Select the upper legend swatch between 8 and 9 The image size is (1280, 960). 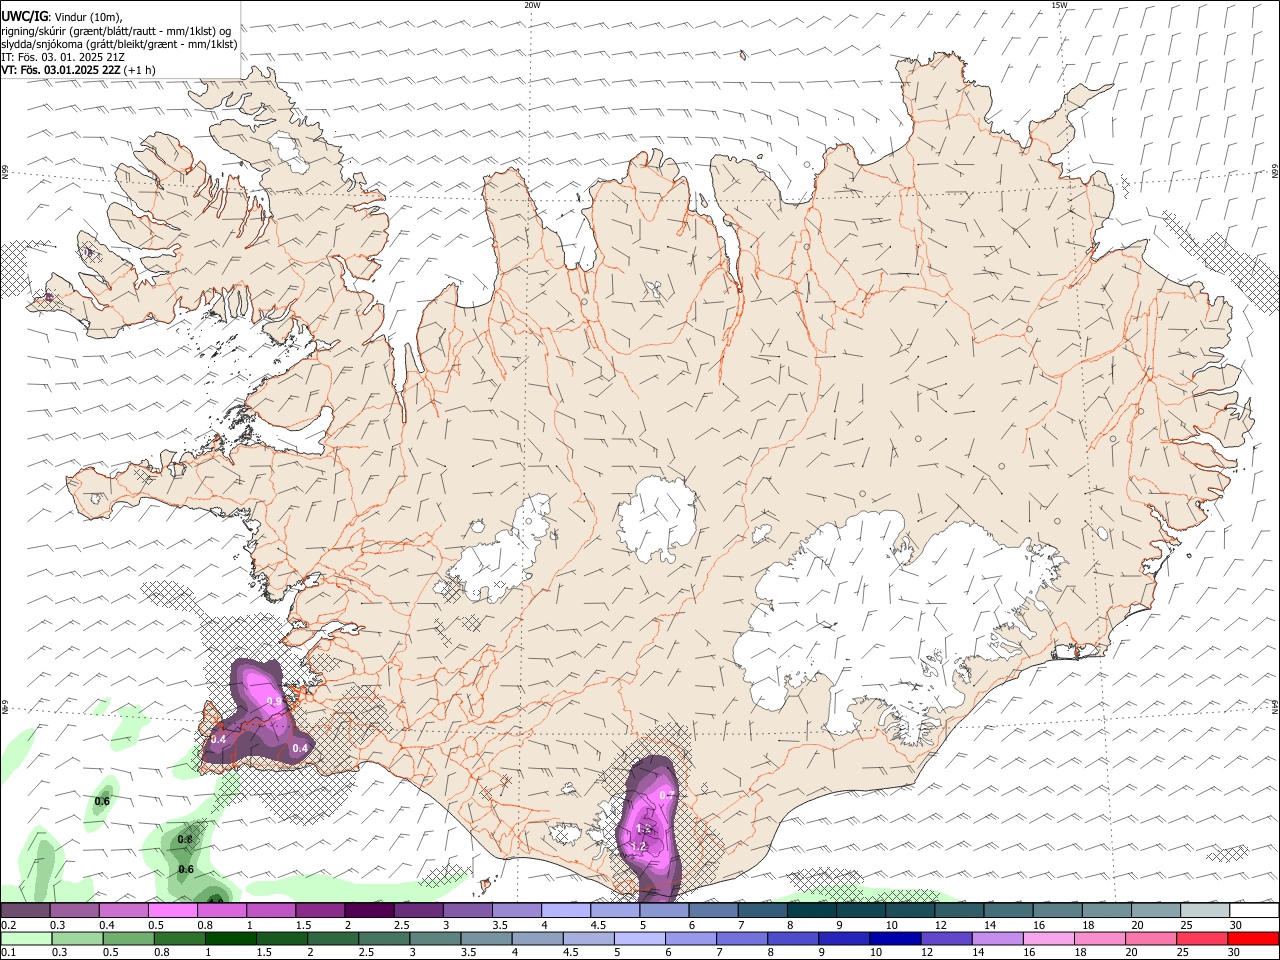click(812, 910)
